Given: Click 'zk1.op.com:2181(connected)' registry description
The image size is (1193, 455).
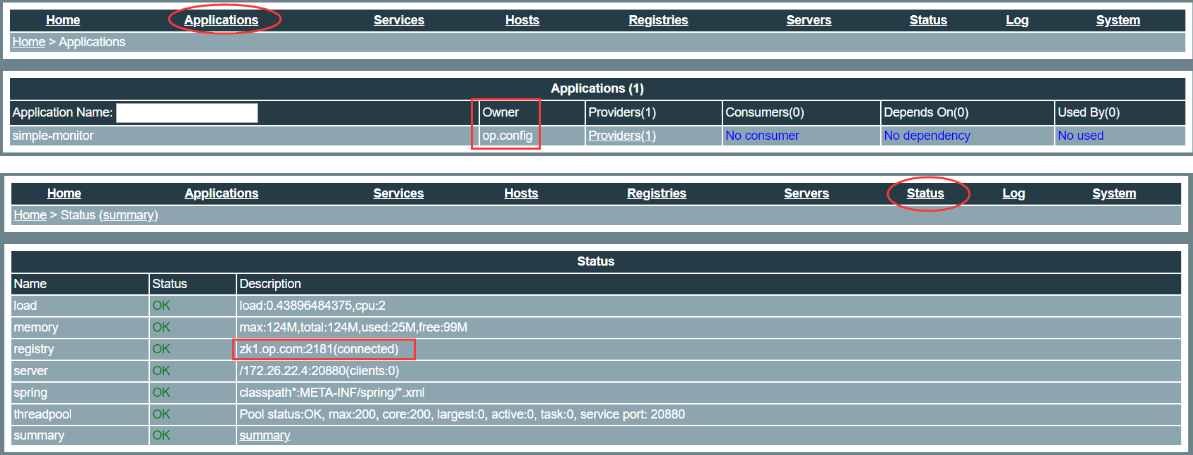Looking at the screenshot, I should click(319, 348).
